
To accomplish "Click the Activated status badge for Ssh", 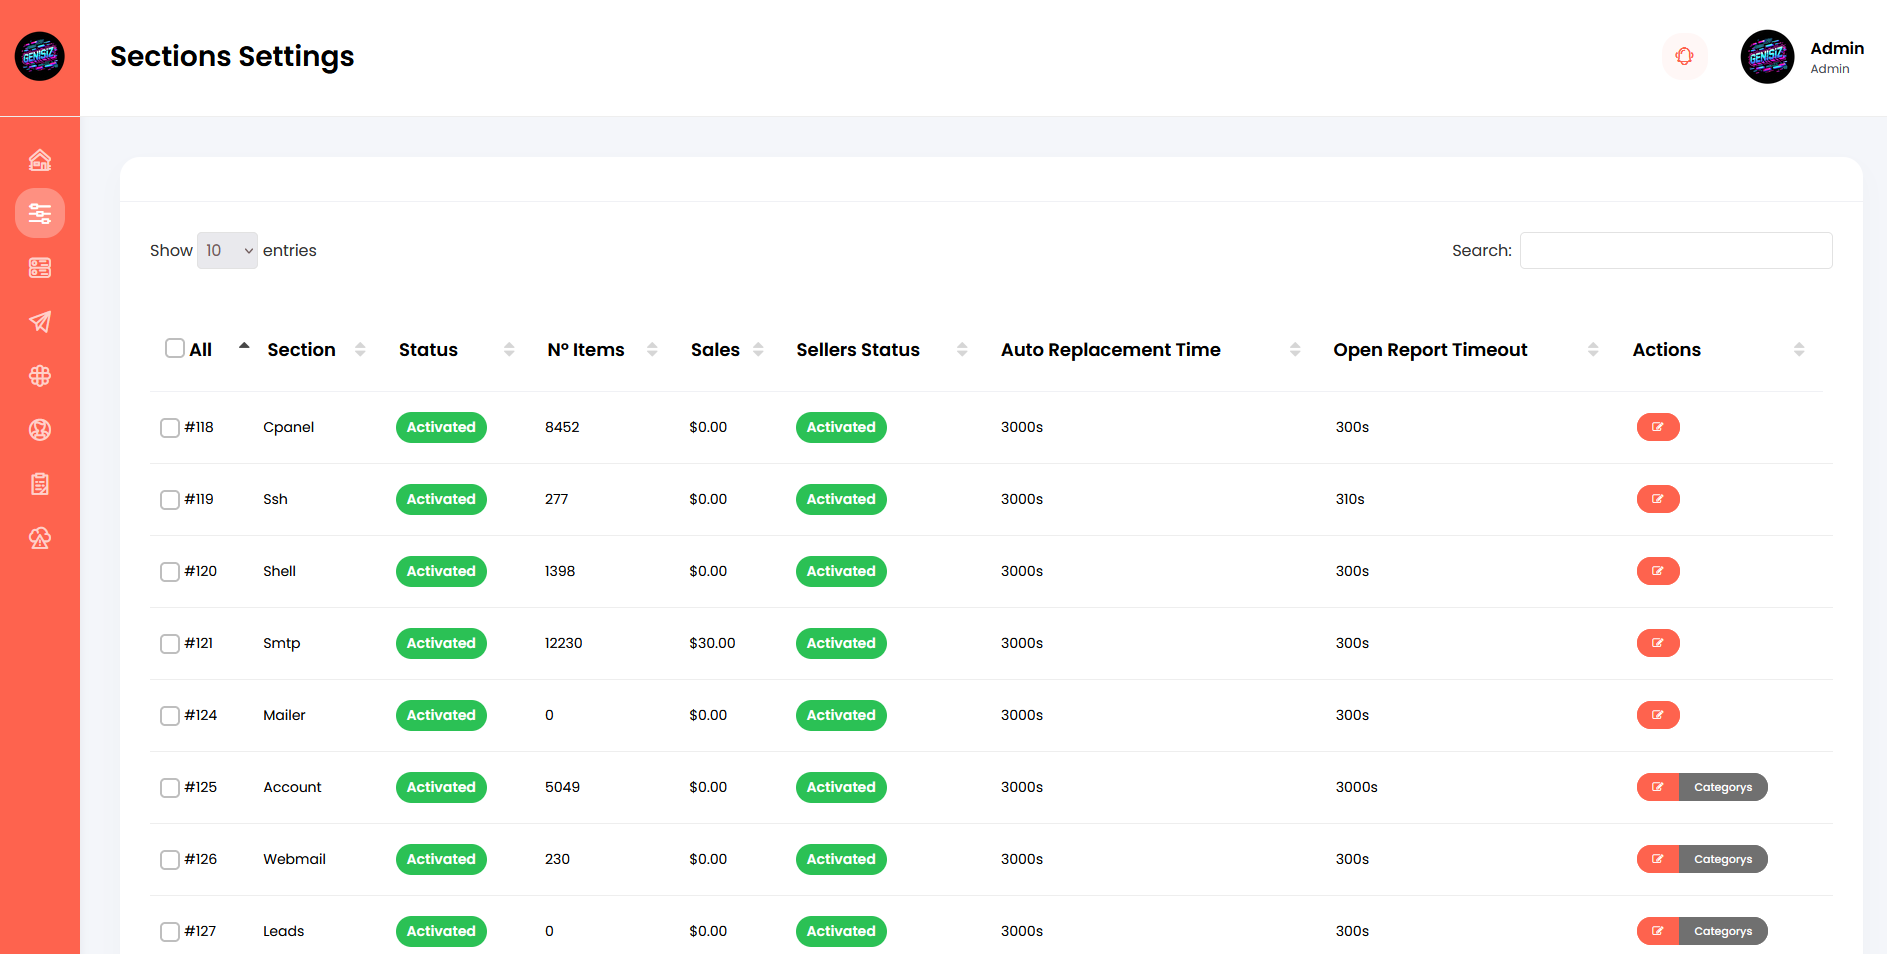I will click(x=441, y=499).
